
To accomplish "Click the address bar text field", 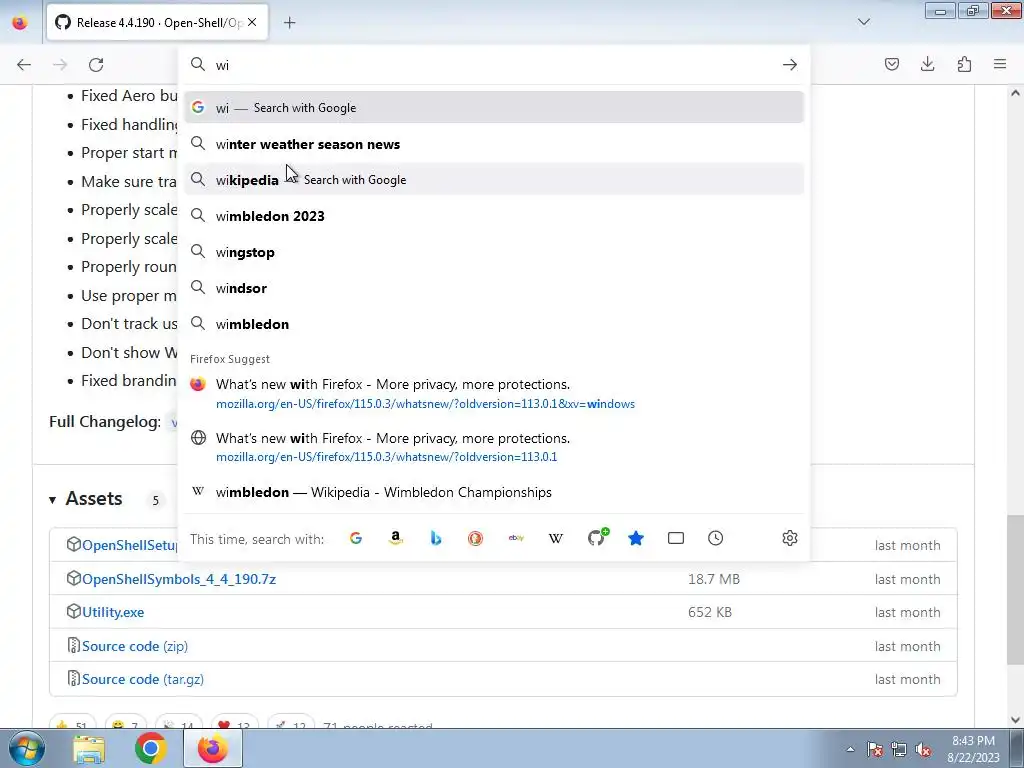I will 494,65.
